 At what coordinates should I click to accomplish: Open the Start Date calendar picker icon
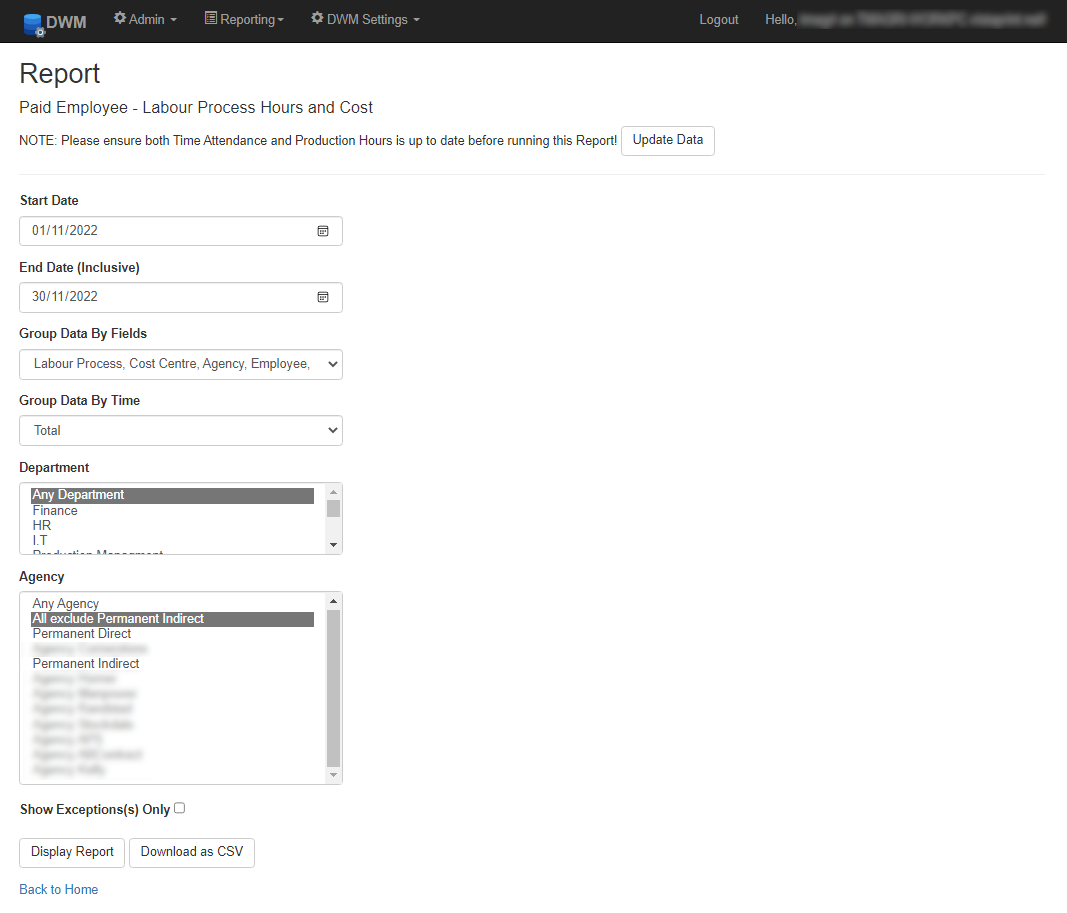pyautogui.click(x=323, y=231)
